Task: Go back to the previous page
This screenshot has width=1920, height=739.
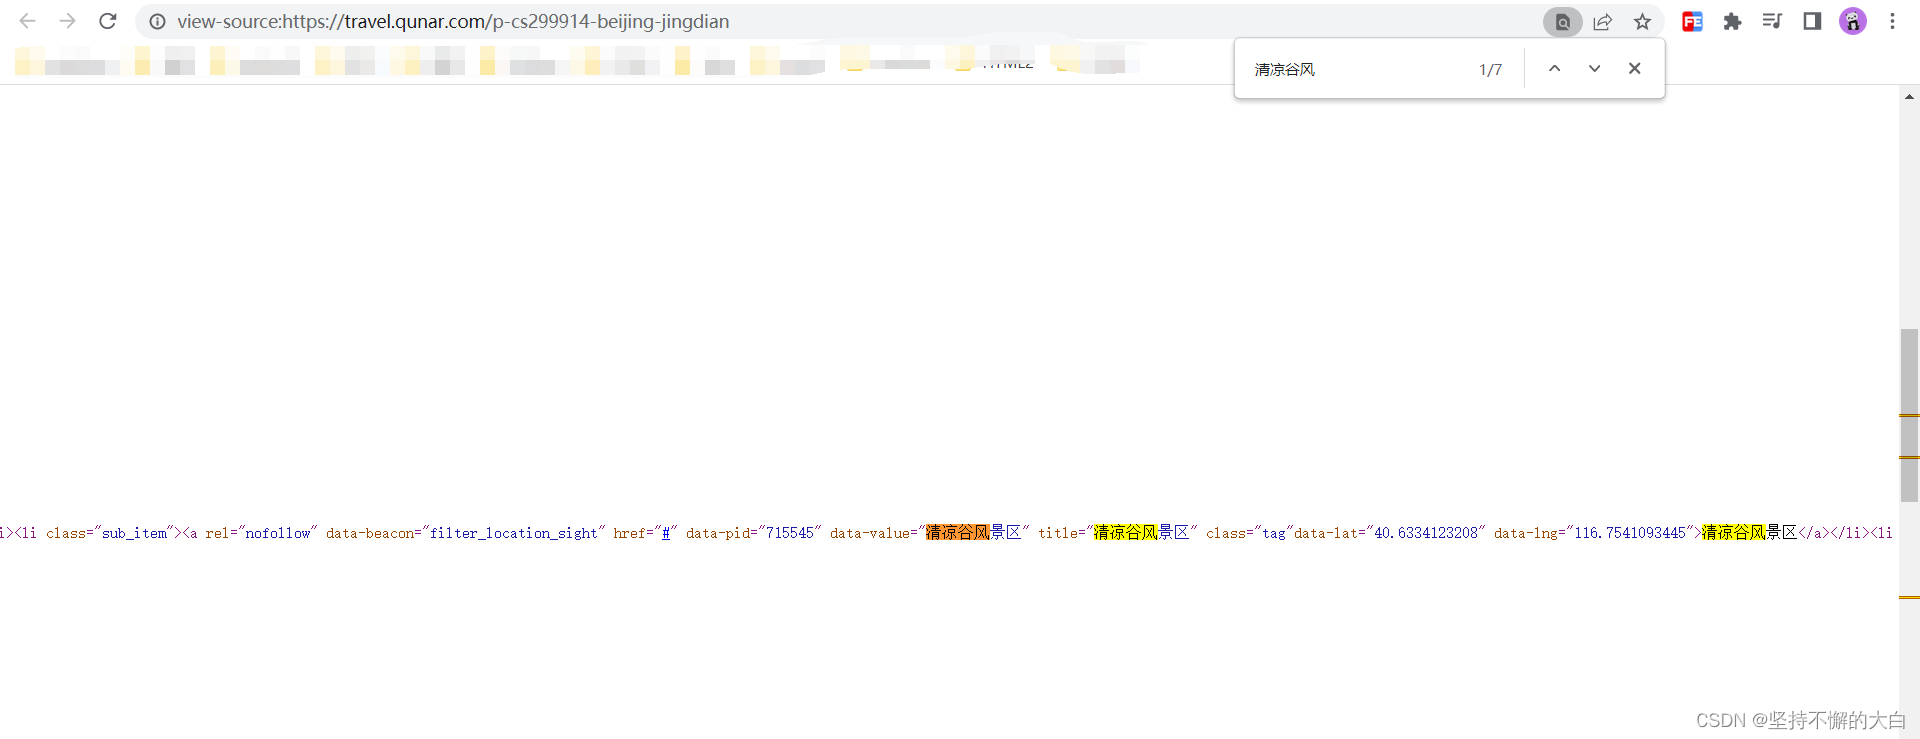Action: tap(27, 21)
